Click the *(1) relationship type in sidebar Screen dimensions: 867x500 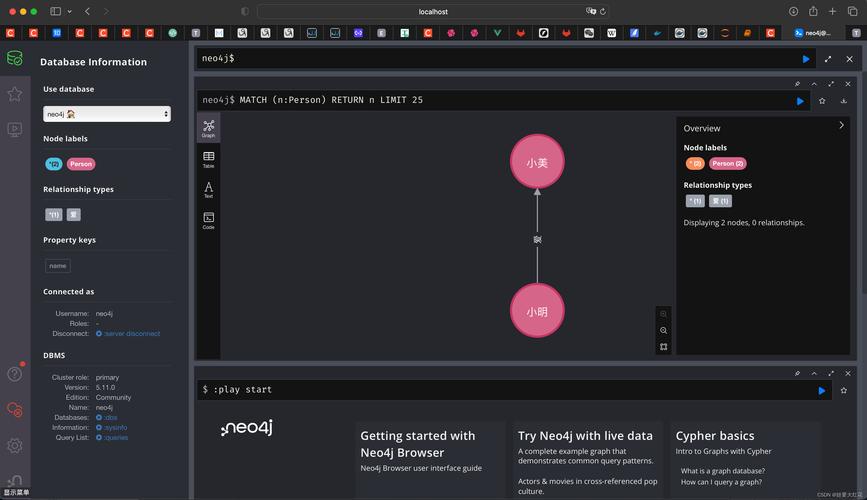pos(54,215)
